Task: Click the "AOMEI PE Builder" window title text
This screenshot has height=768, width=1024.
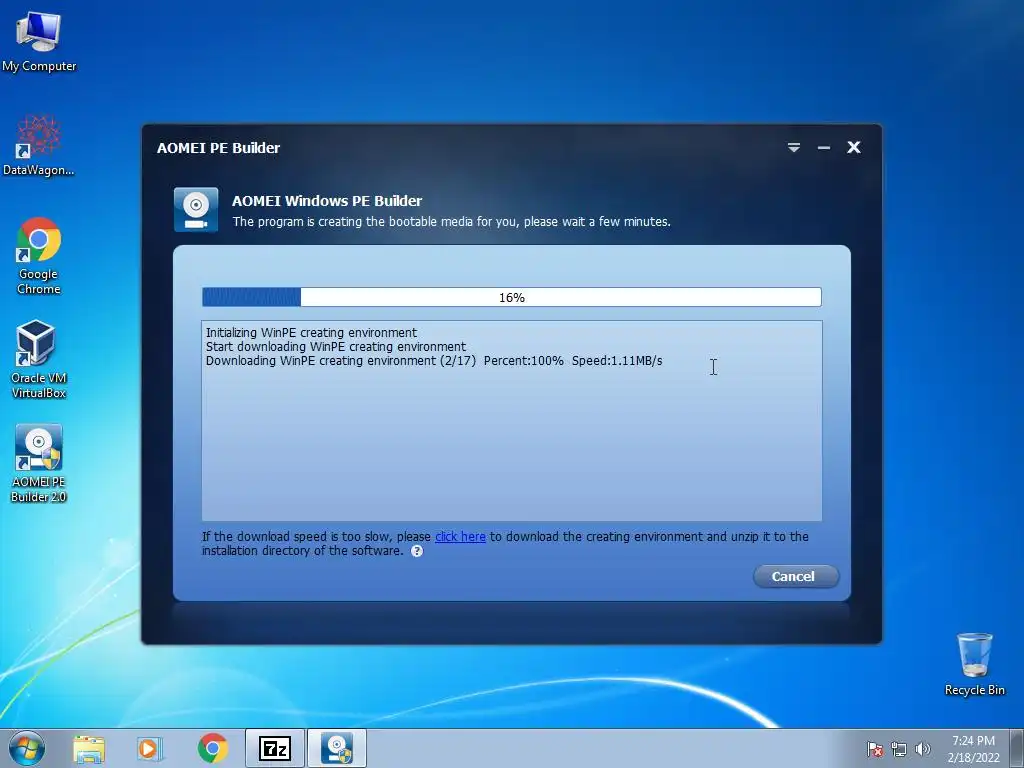Action: (218, 148)
